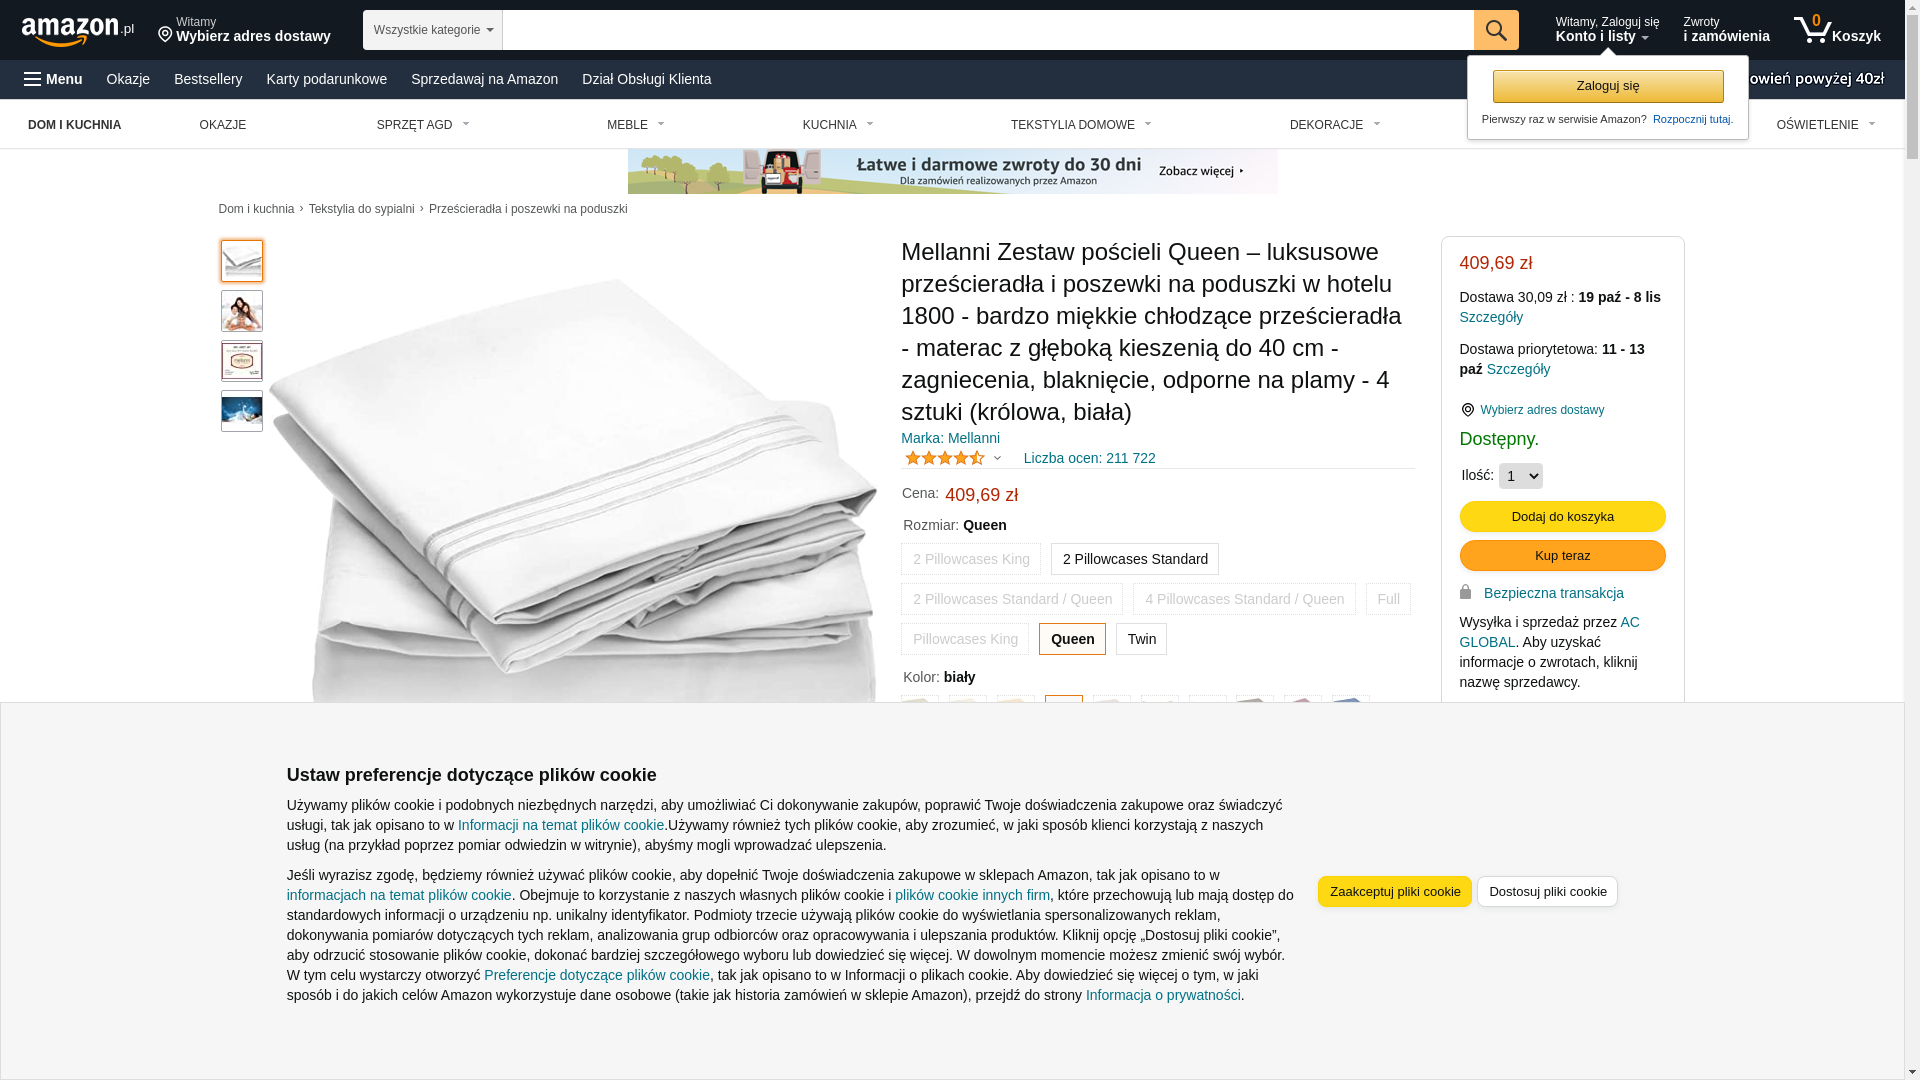1920x1080 pixels.
Task: Select 2 Pillowcases Standard size
Action: (1135, 559)
